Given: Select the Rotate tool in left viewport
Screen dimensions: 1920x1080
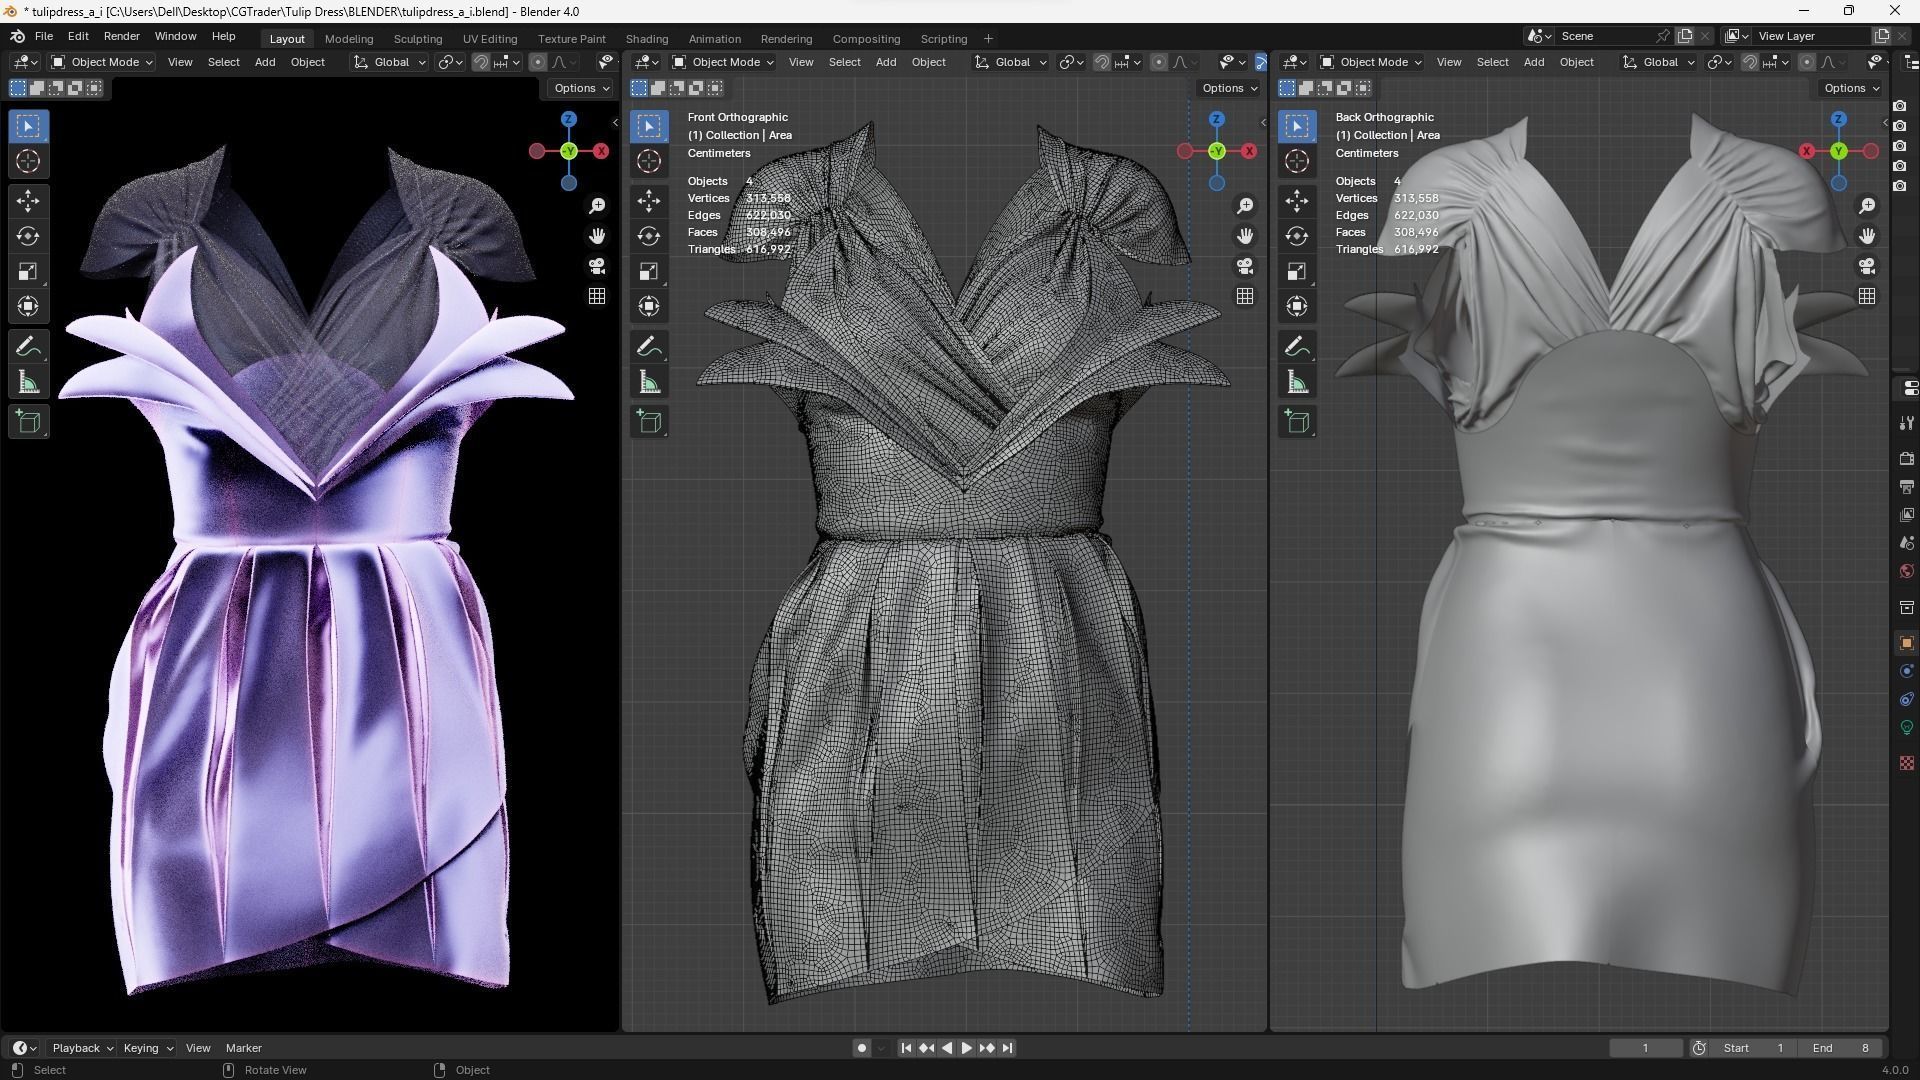Looking at the screenshot, I should [x=28, y=236].
